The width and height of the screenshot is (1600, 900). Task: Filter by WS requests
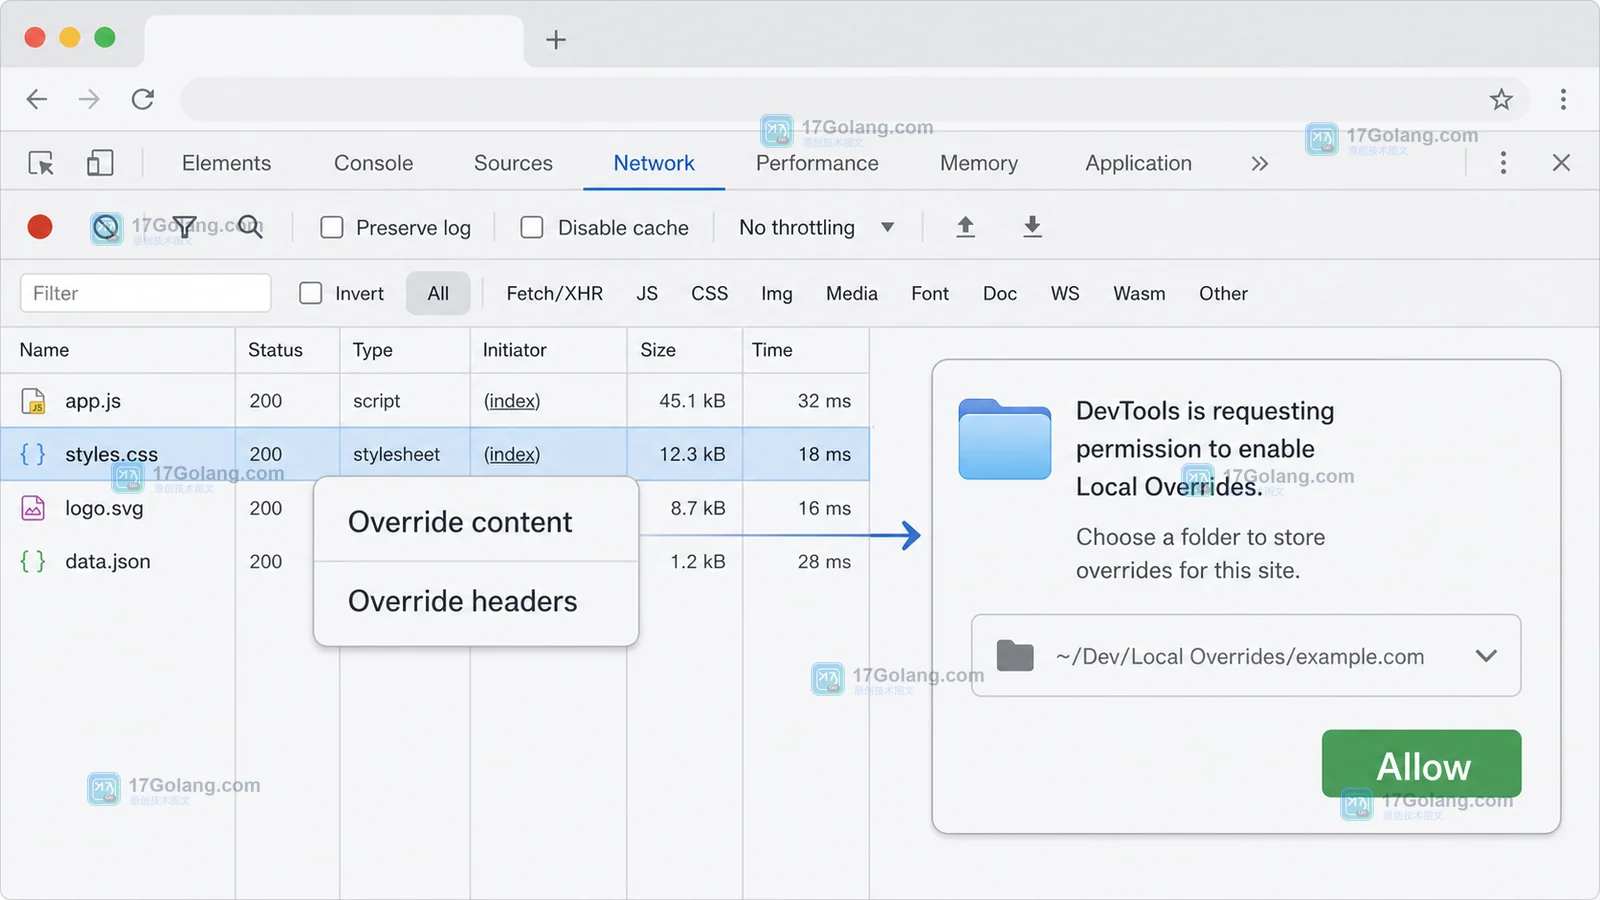(x=1065, y=293)
